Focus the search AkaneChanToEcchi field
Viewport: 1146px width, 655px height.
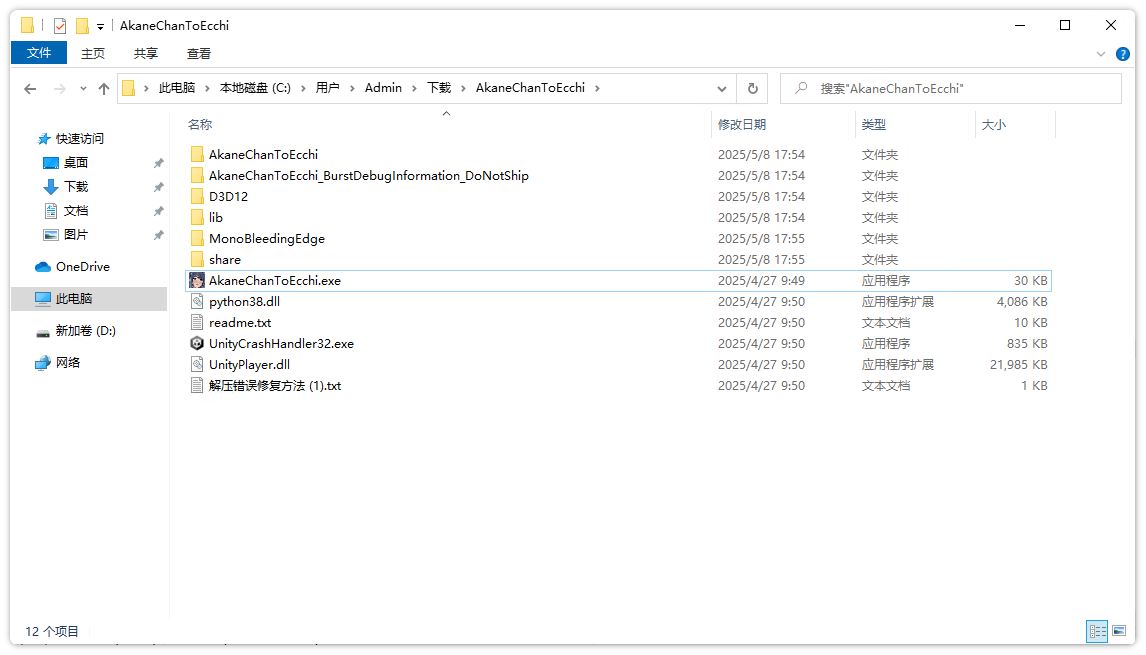[x=950, y=88]
